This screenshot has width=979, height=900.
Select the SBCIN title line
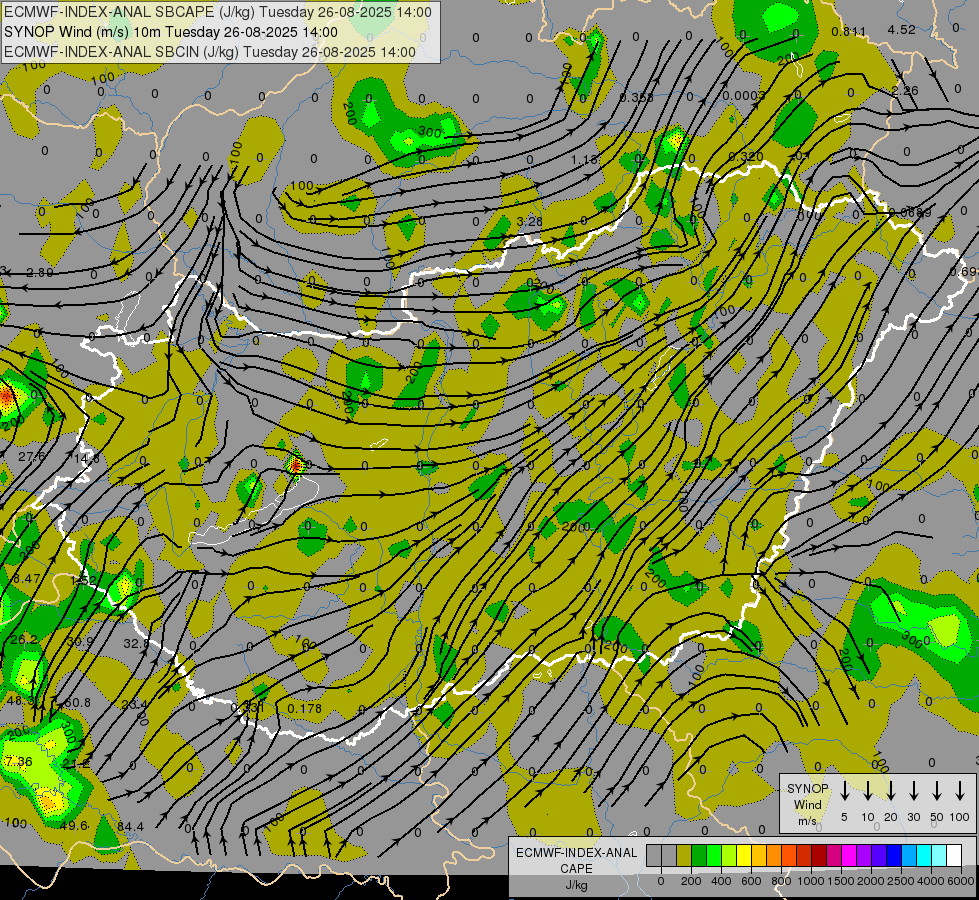[x=210, y=52]
